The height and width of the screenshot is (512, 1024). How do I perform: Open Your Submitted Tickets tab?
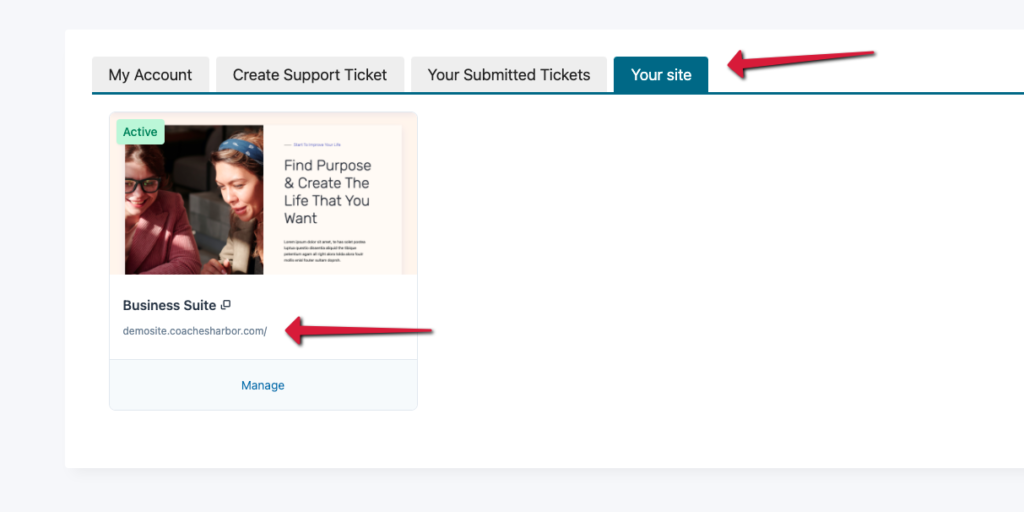[509, 75]
